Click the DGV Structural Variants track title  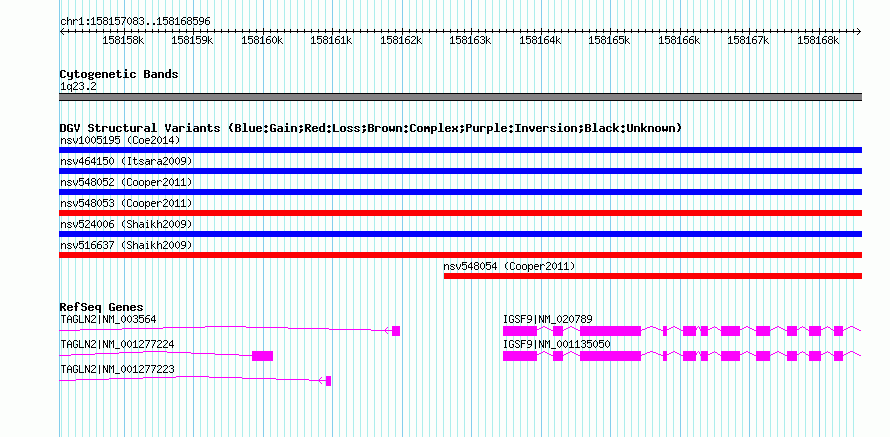[x=370, y=128]
